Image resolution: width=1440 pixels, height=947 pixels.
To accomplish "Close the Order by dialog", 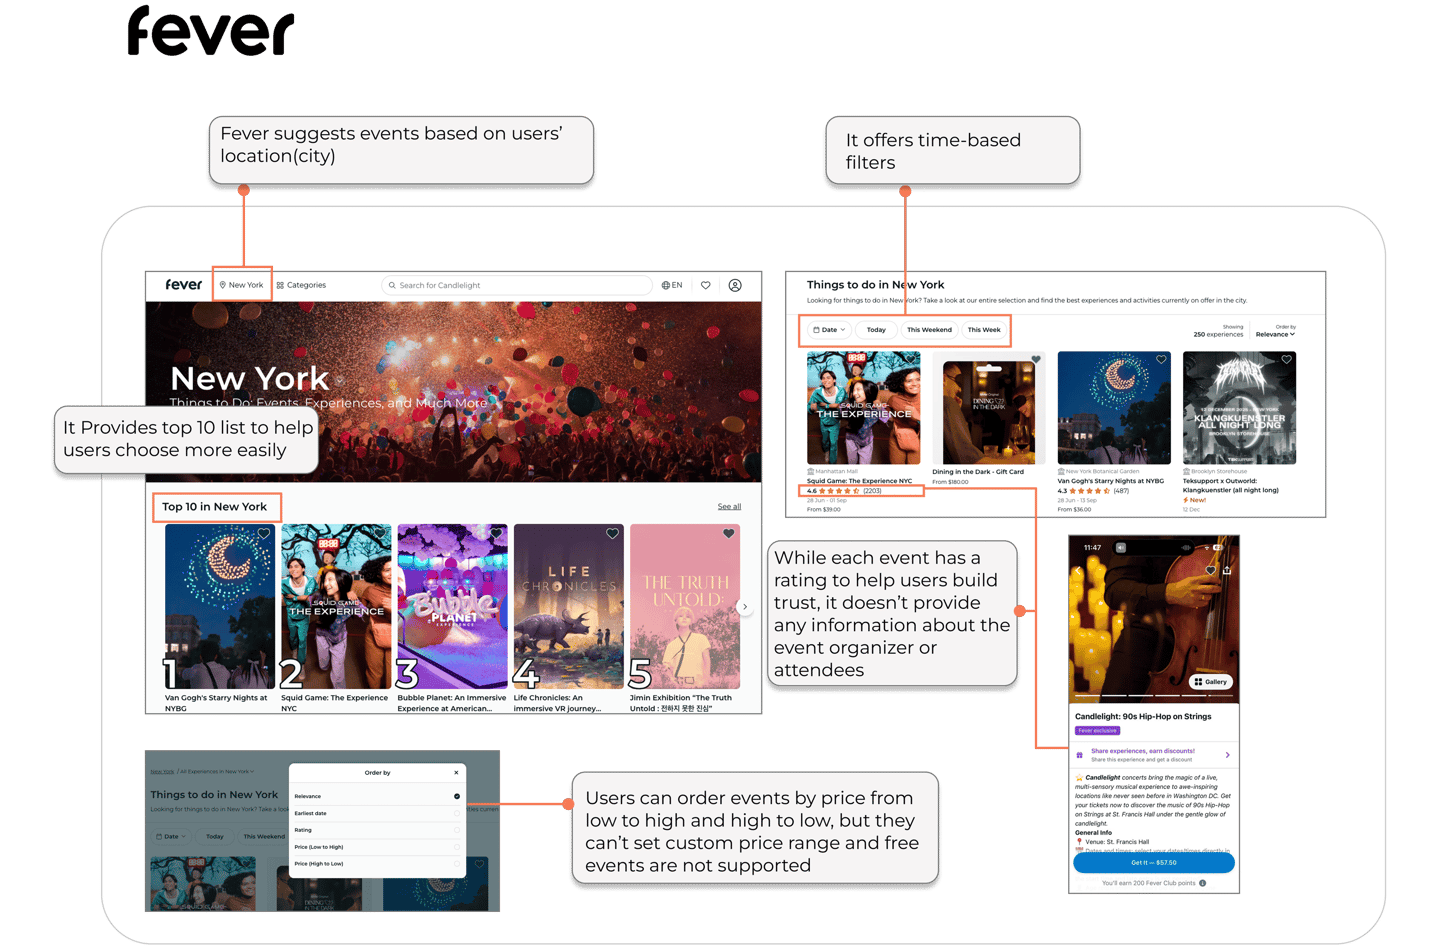I will coord(456,773).
